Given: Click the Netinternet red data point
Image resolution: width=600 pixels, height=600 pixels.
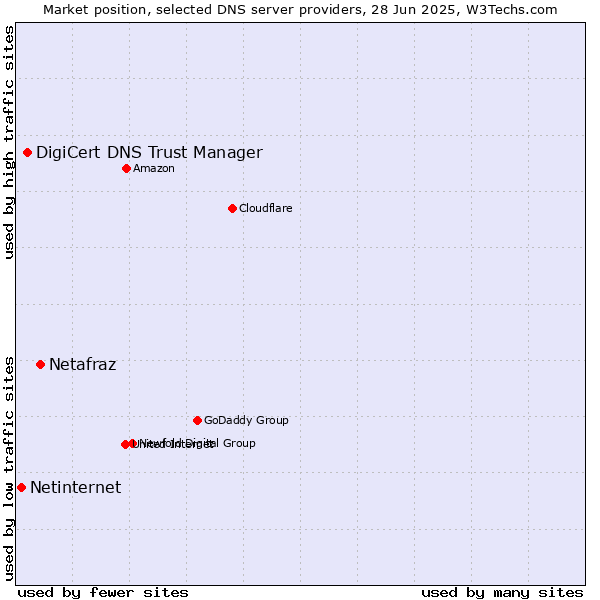Looking at the screenshot, I should point(21,488).
